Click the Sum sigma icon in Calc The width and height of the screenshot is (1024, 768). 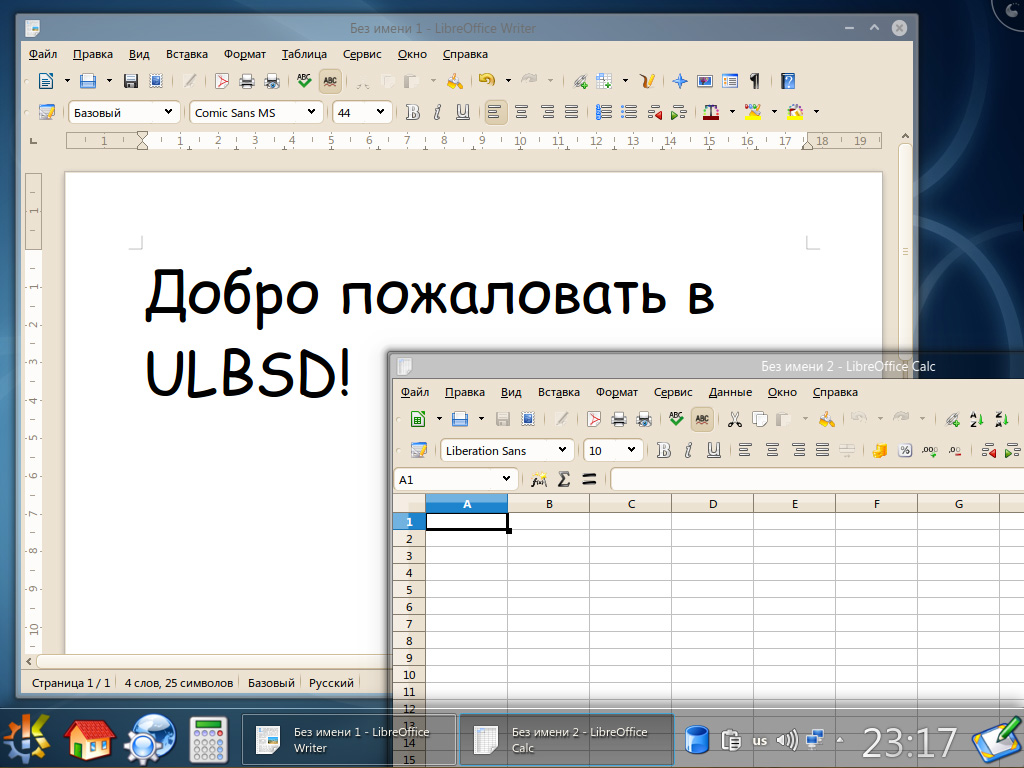click(564, 480)
